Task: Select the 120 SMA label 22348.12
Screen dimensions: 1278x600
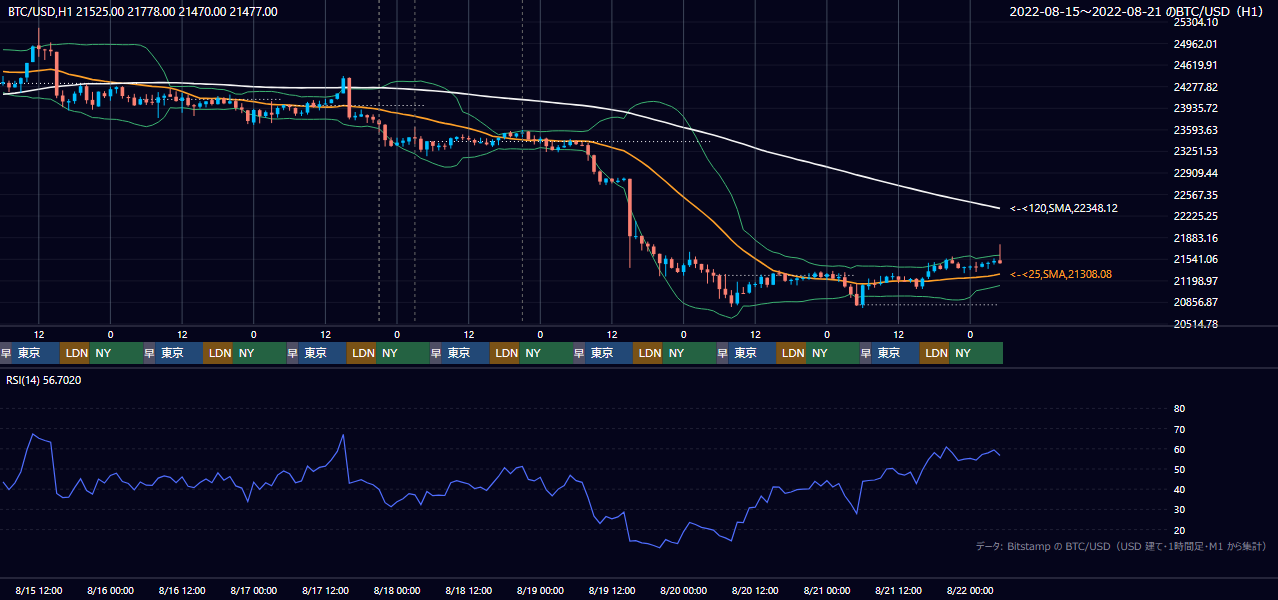Action: [x=1064, y=208]
